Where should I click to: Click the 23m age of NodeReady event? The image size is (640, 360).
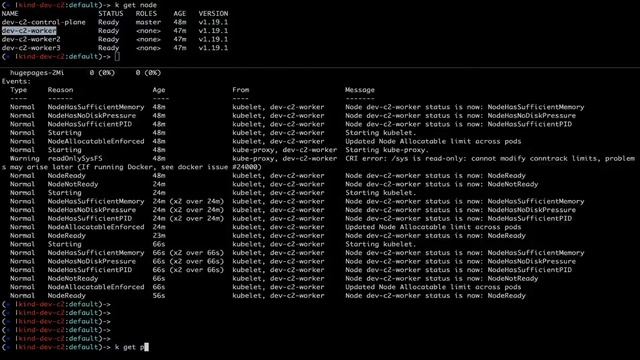pos(159,236)
